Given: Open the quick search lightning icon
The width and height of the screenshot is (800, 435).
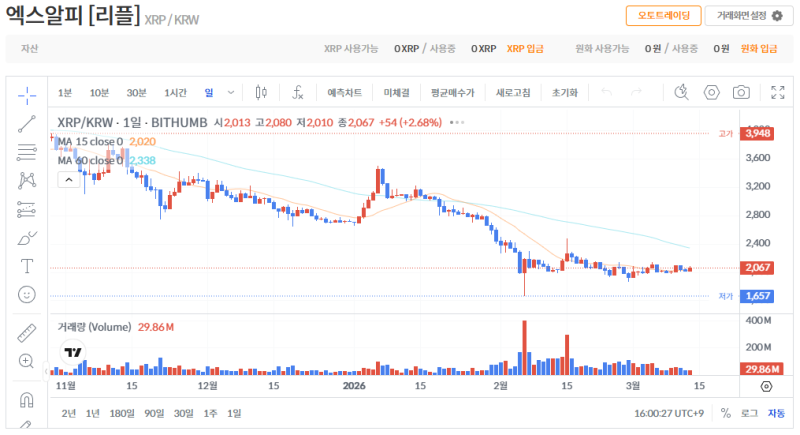Looking at the screenshot, I should [681, 92].
